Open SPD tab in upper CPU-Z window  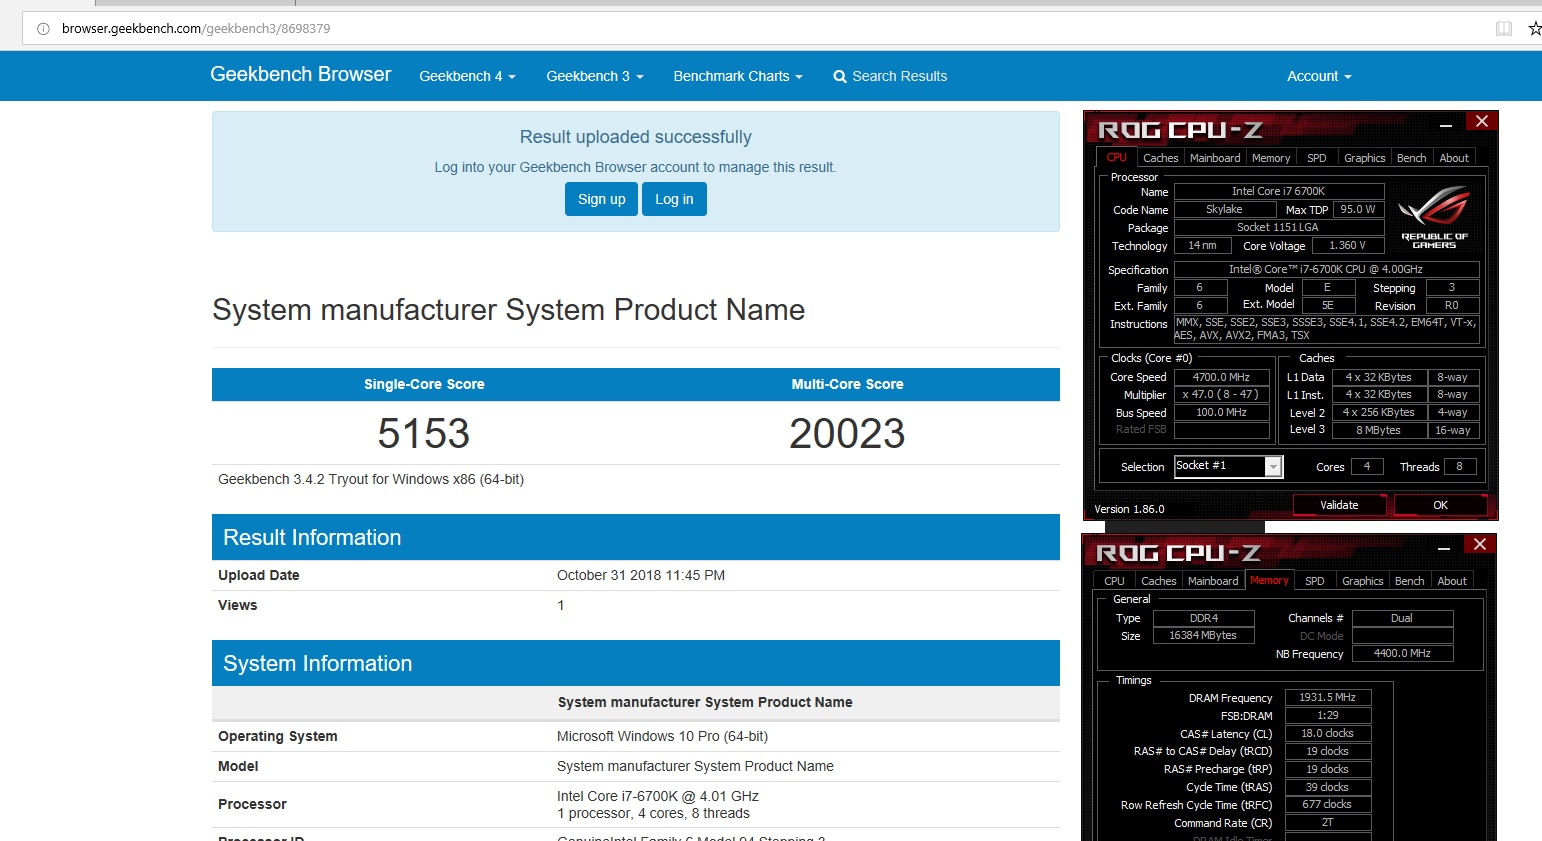(1317, 158)
